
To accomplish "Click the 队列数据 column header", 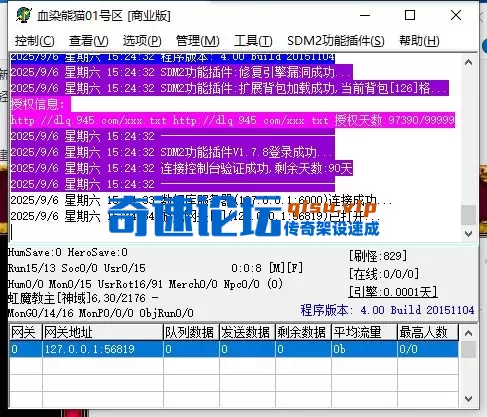I will point(191,332).
